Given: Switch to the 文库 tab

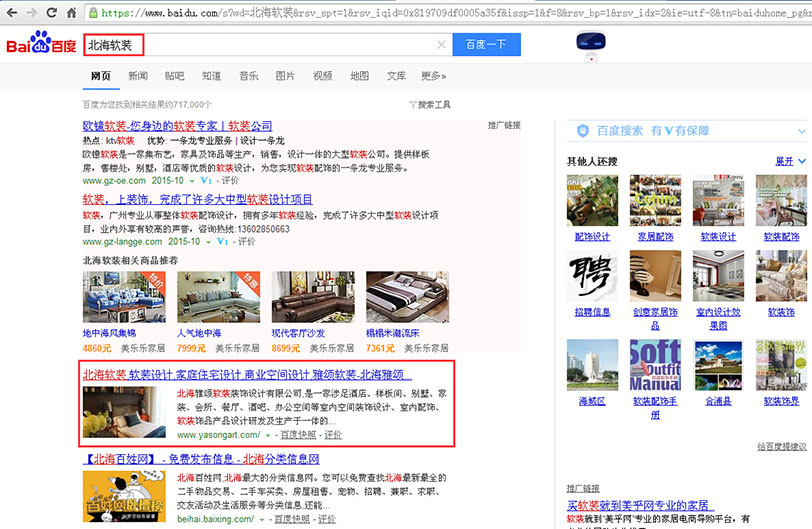Looking at the screenshot, I should [x=396, y=76].
